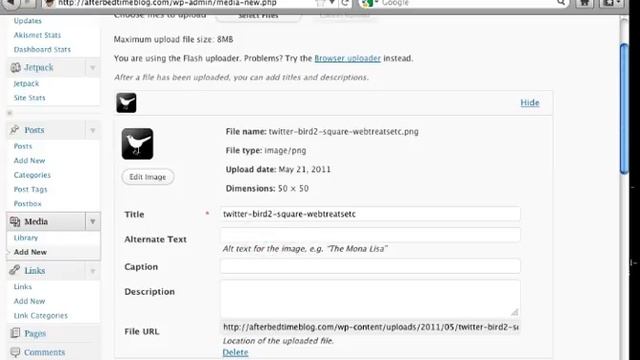This screenshot has height=360, width=640.
Task: Click the Edit Image button
Action: point(148,177)
